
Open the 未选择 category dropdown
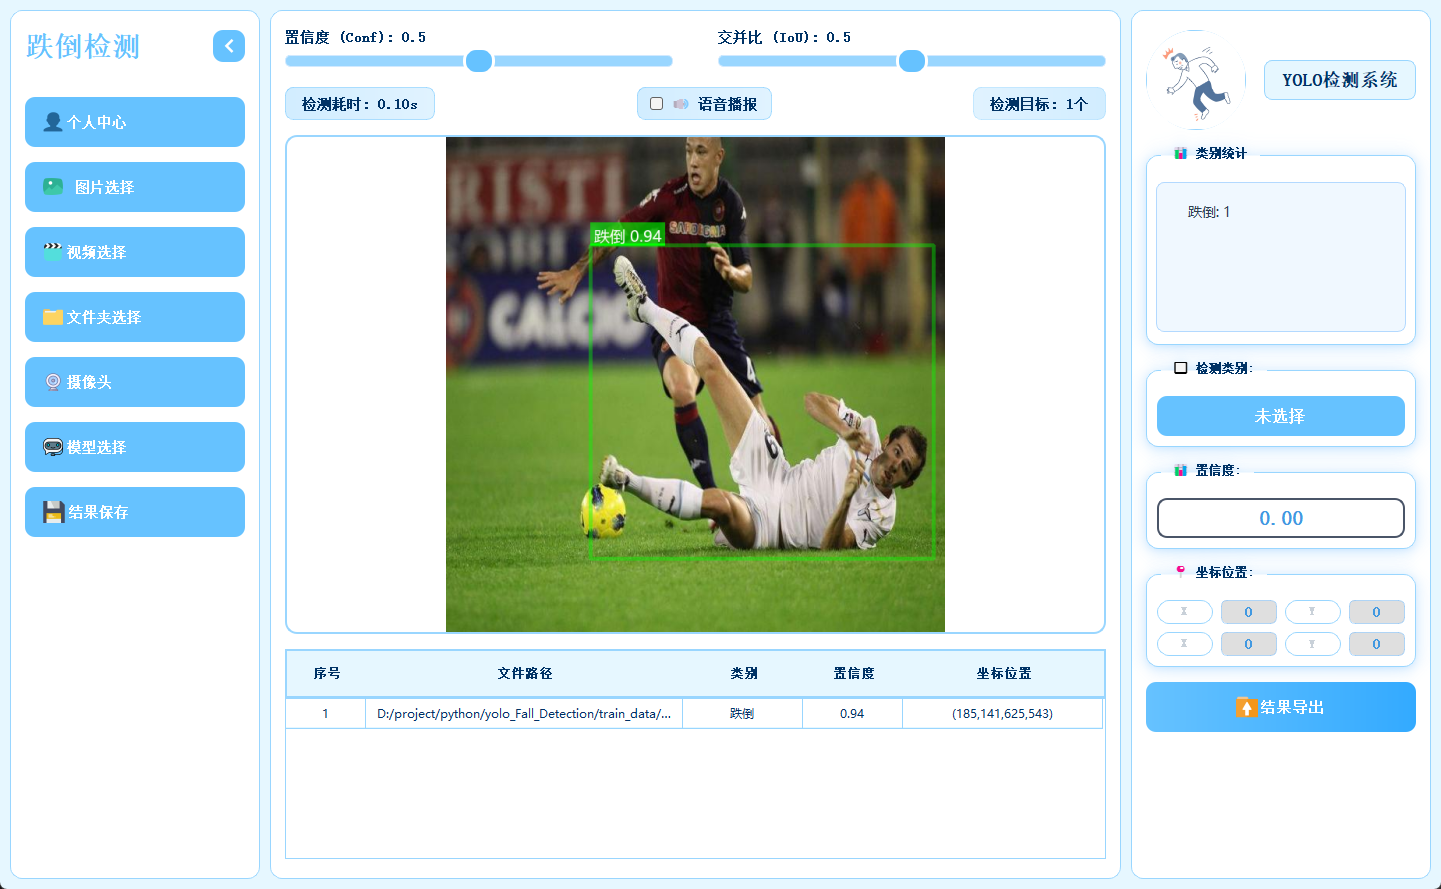click(x=1281, y=416)
